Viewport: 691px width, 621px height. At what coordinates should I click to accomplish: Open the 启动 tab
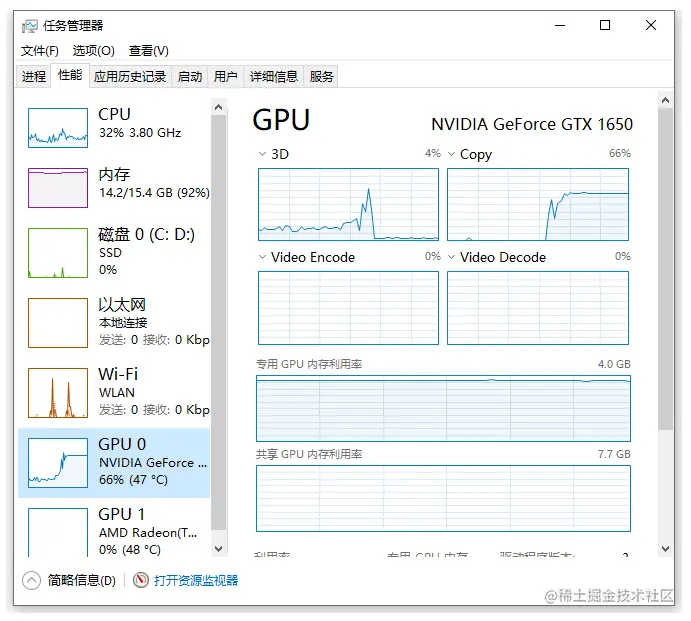pyautogui.click(x=190, y=77)
